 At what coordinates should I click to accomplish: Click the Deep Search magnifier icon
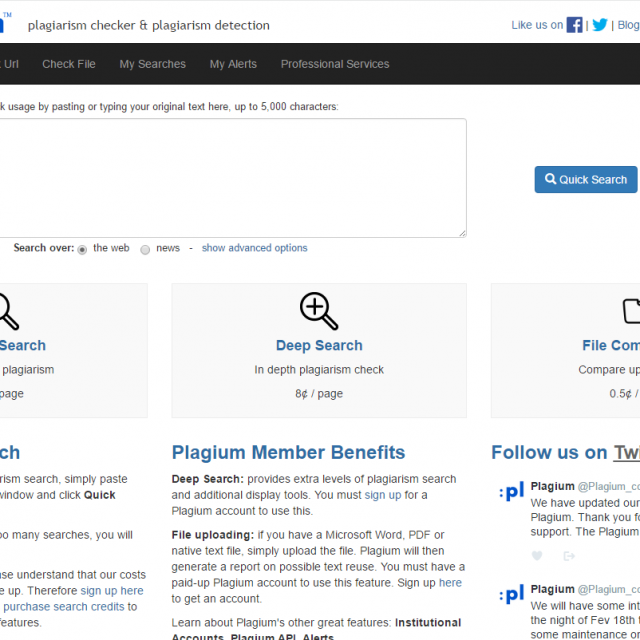click(319, 311)
